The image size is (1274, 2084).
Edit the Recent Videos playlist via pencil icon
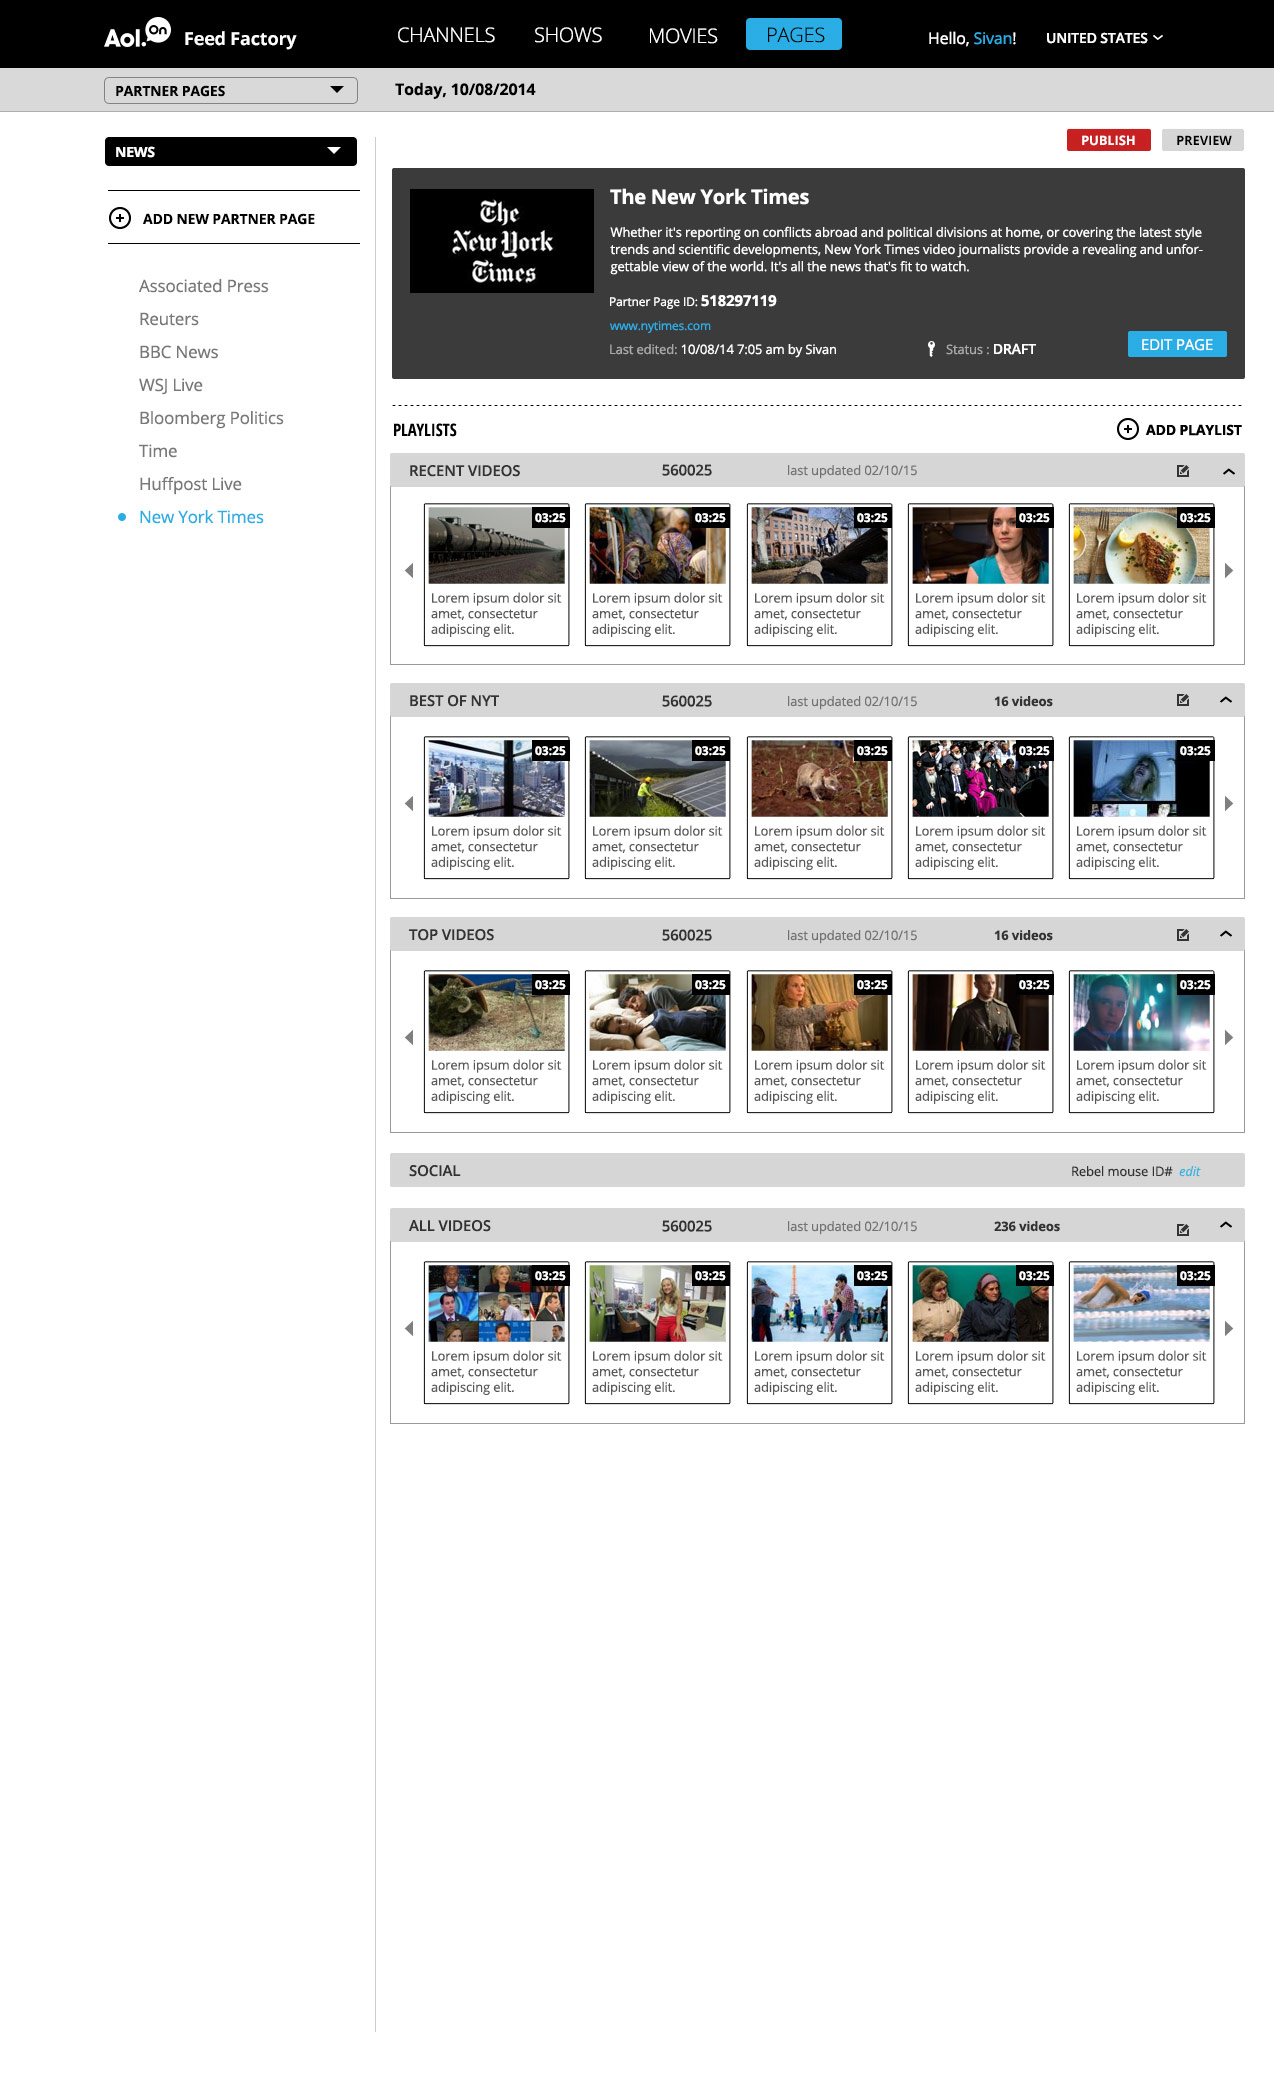pos(1183,471)
